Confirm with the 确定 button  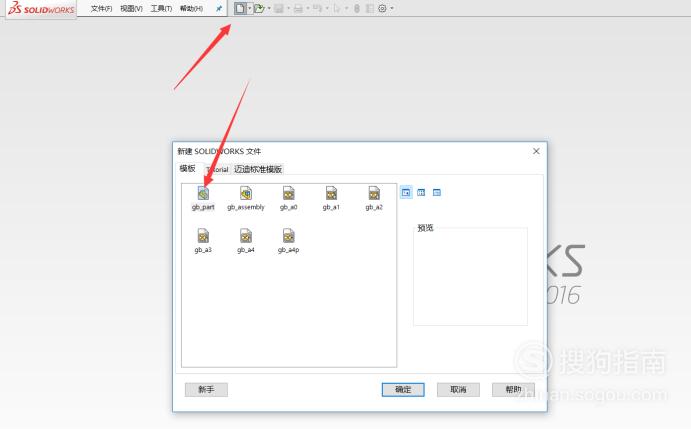(403, 389)
